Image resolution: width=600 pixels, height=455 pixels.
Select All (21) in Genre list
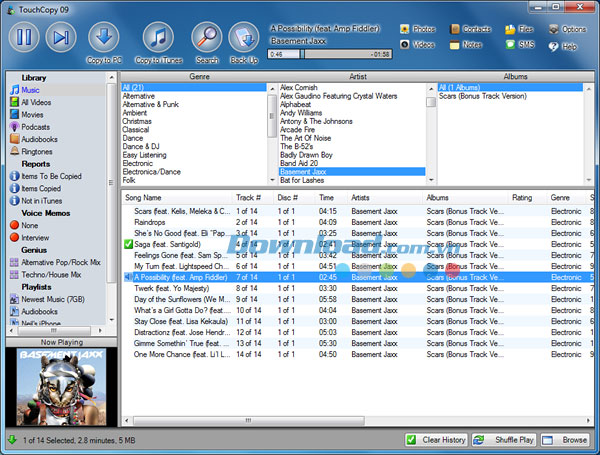pyautogui.click(x=194, y=87)
